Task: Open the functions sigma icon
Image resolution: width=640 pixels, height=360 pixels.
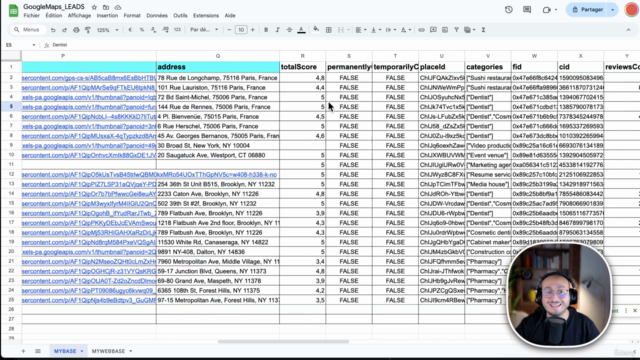Action: click(x=483, y=30)
